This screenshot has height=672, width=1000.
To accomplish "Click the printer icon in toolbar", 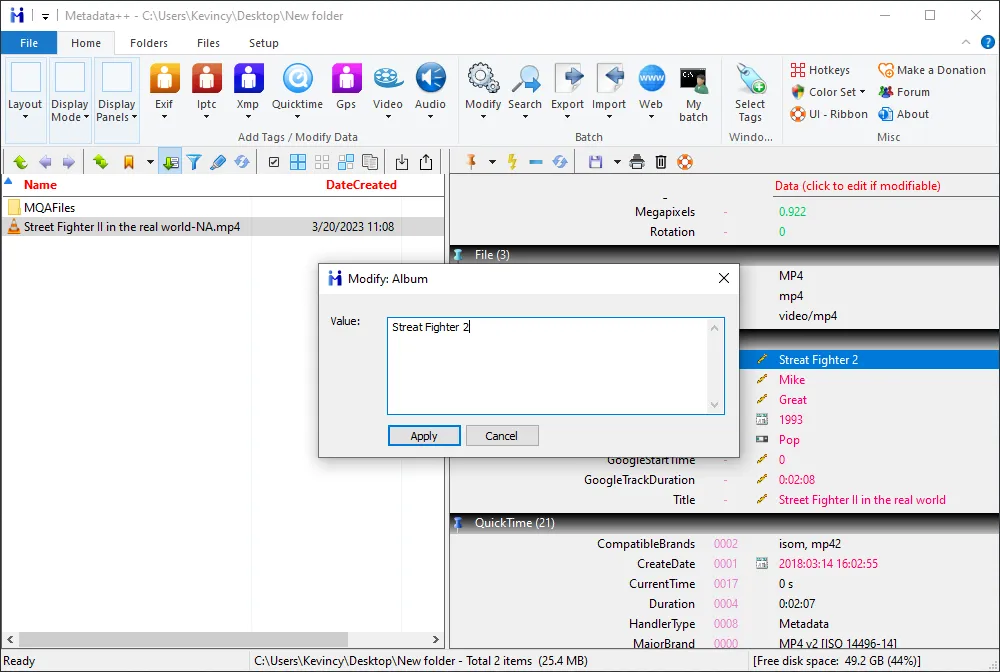I will 637,162.
